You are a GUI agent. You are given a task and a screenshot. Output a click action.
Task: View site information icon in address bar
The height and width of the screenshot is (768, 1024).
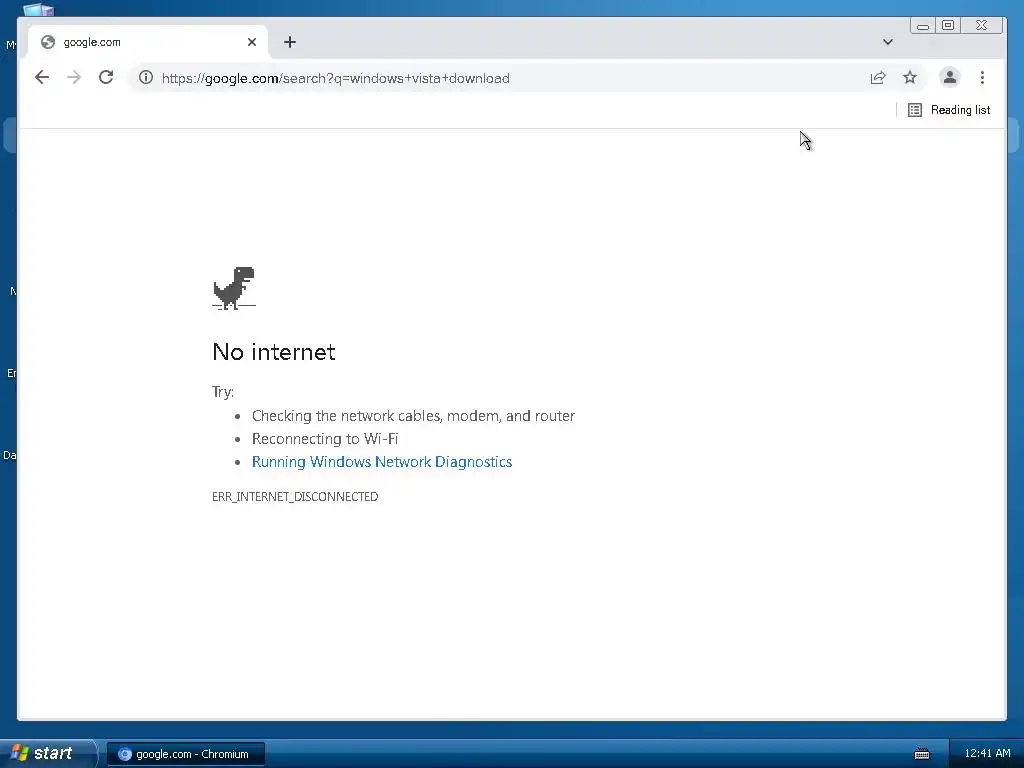[x=146, y=78]
